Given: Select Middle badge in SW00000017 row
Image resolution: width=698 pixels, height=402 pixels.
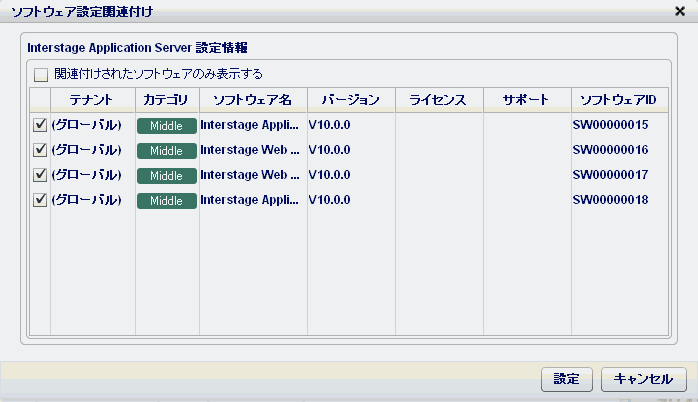Looking at the screenshot, I should pos(166,176).
